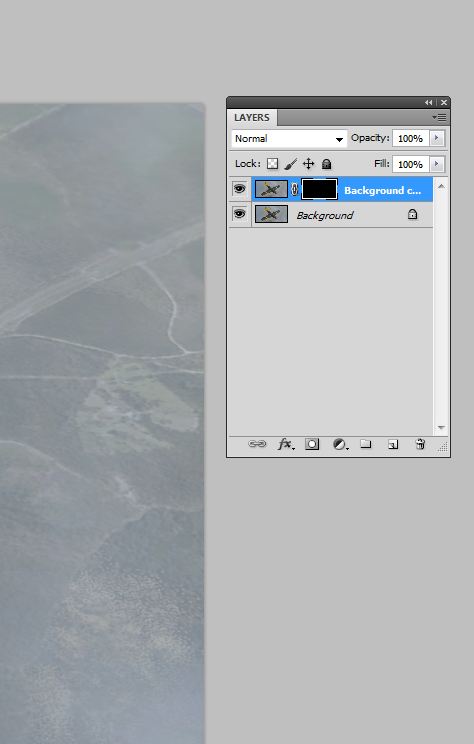The height and width of the screenshot is (744, 474).
Task: Open the Fill slider arrow
Action: tap(437, 164)
